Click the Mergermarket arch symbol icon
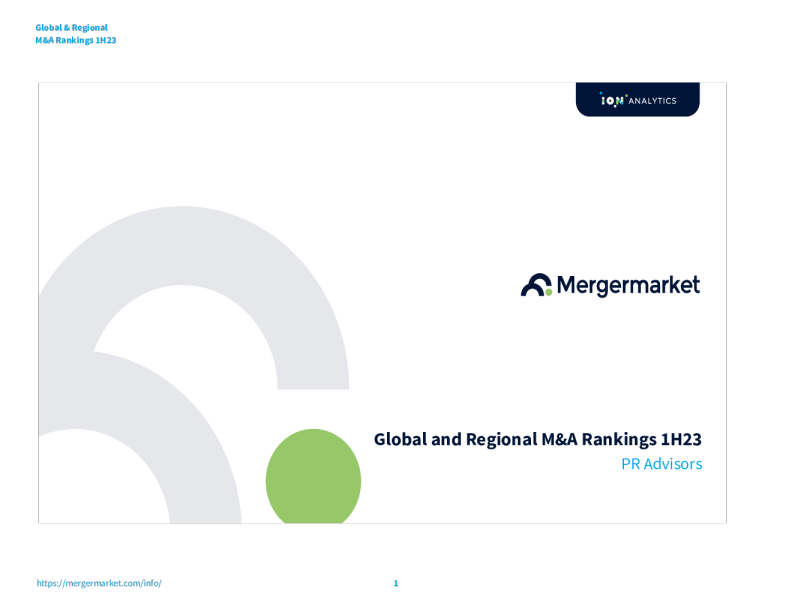Viewport: 792px width, 612px height. (x=535, y=285)
